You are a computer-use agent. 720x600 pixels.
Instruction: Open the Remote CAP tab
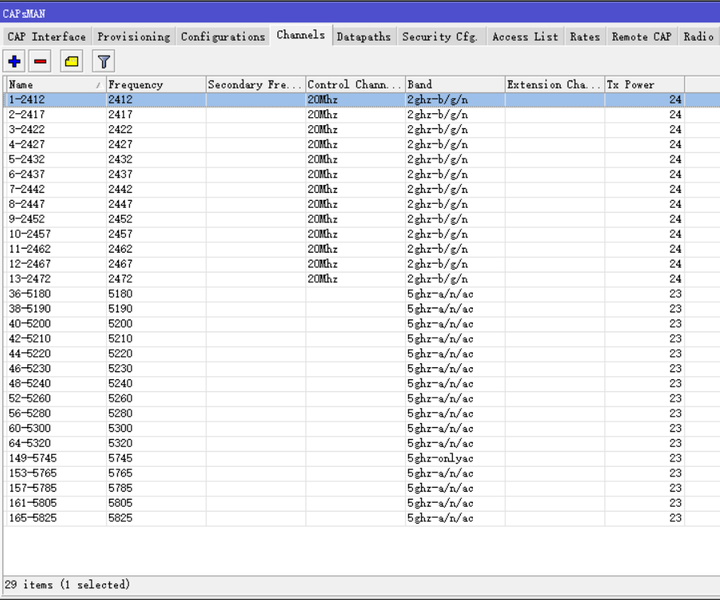641,37
